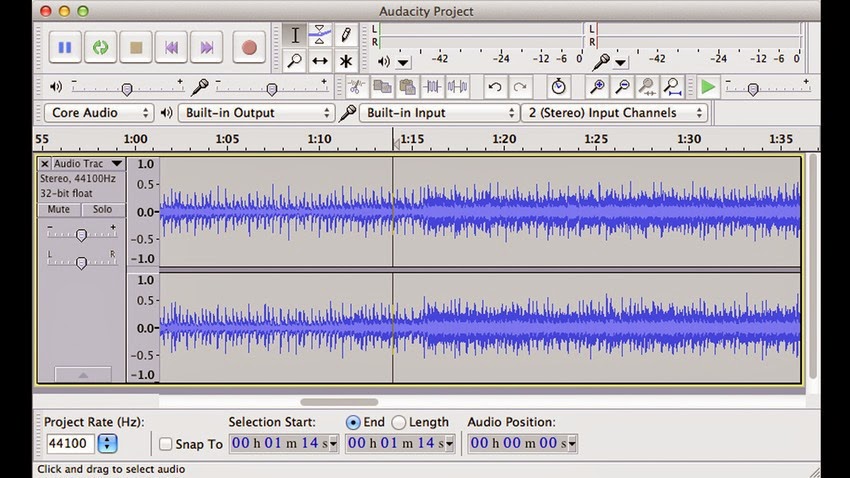Viewport: 850px width, 478px height.
Task: Open Selection Start time format dropdown
Action: click(x=333, y=444)
